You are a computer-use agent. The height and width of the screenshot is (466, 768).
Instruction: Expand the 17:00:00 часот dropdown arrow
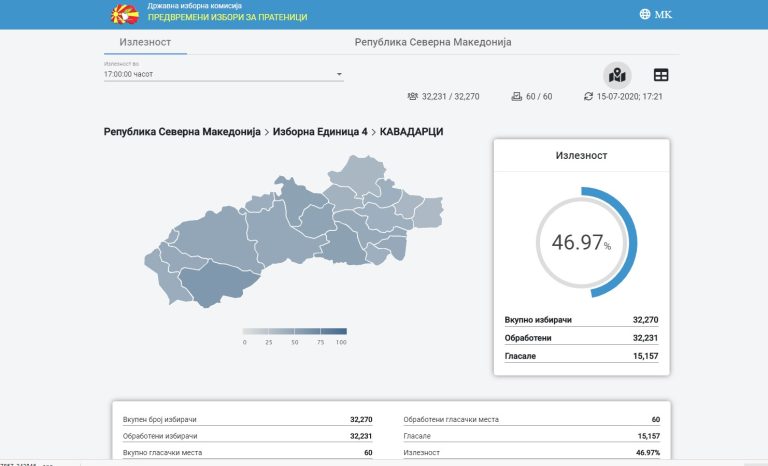click(x=339, y=74)
